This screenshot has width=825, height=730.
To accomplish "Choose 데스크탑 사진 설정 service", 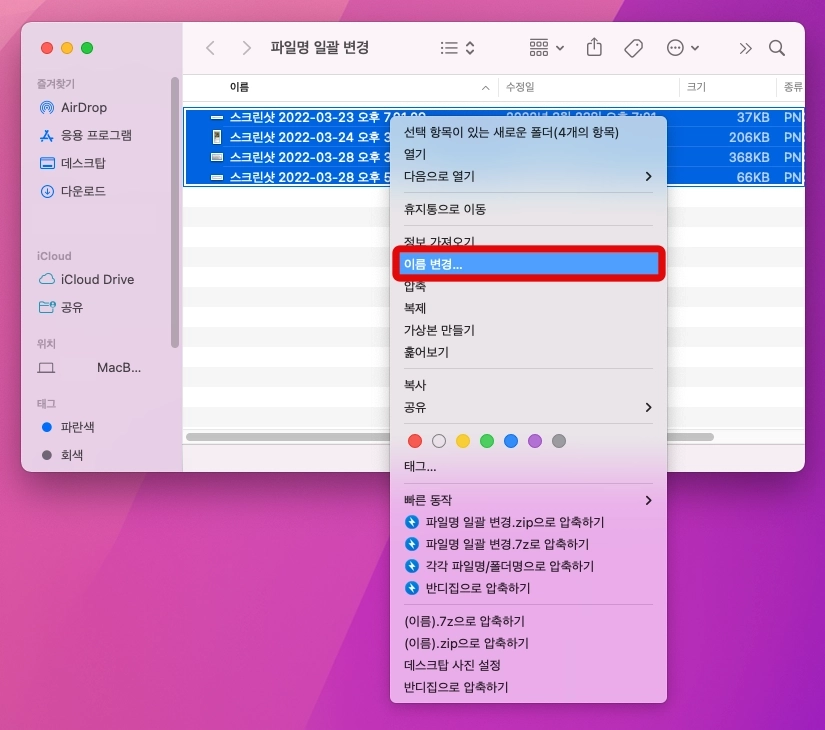I will coord(528,666).
